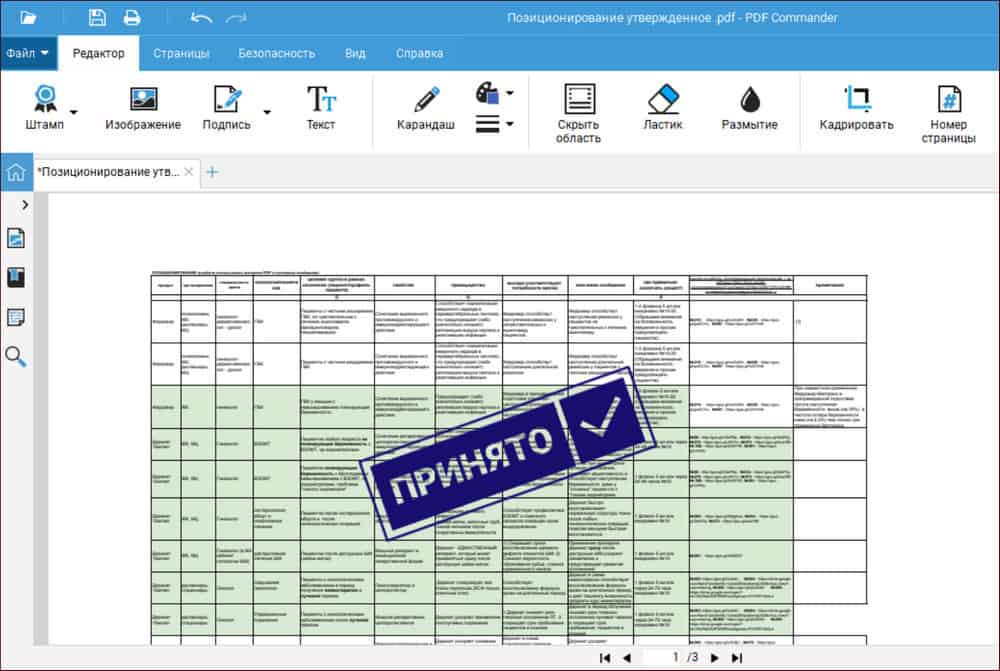This screenshot has width=1000, height=671.
Task: Open the Signature (Подпись) dropdown arrow
Action: 266,111
